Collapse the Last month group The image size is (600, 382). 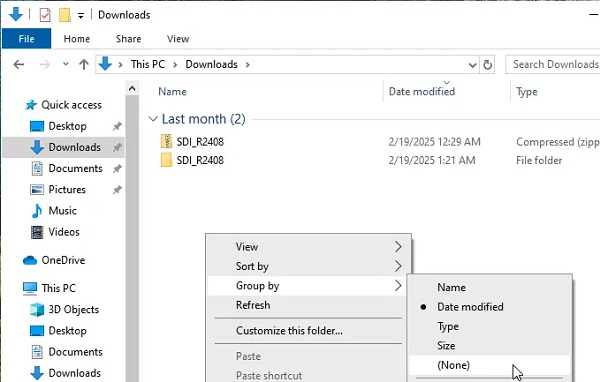(153, 119)
